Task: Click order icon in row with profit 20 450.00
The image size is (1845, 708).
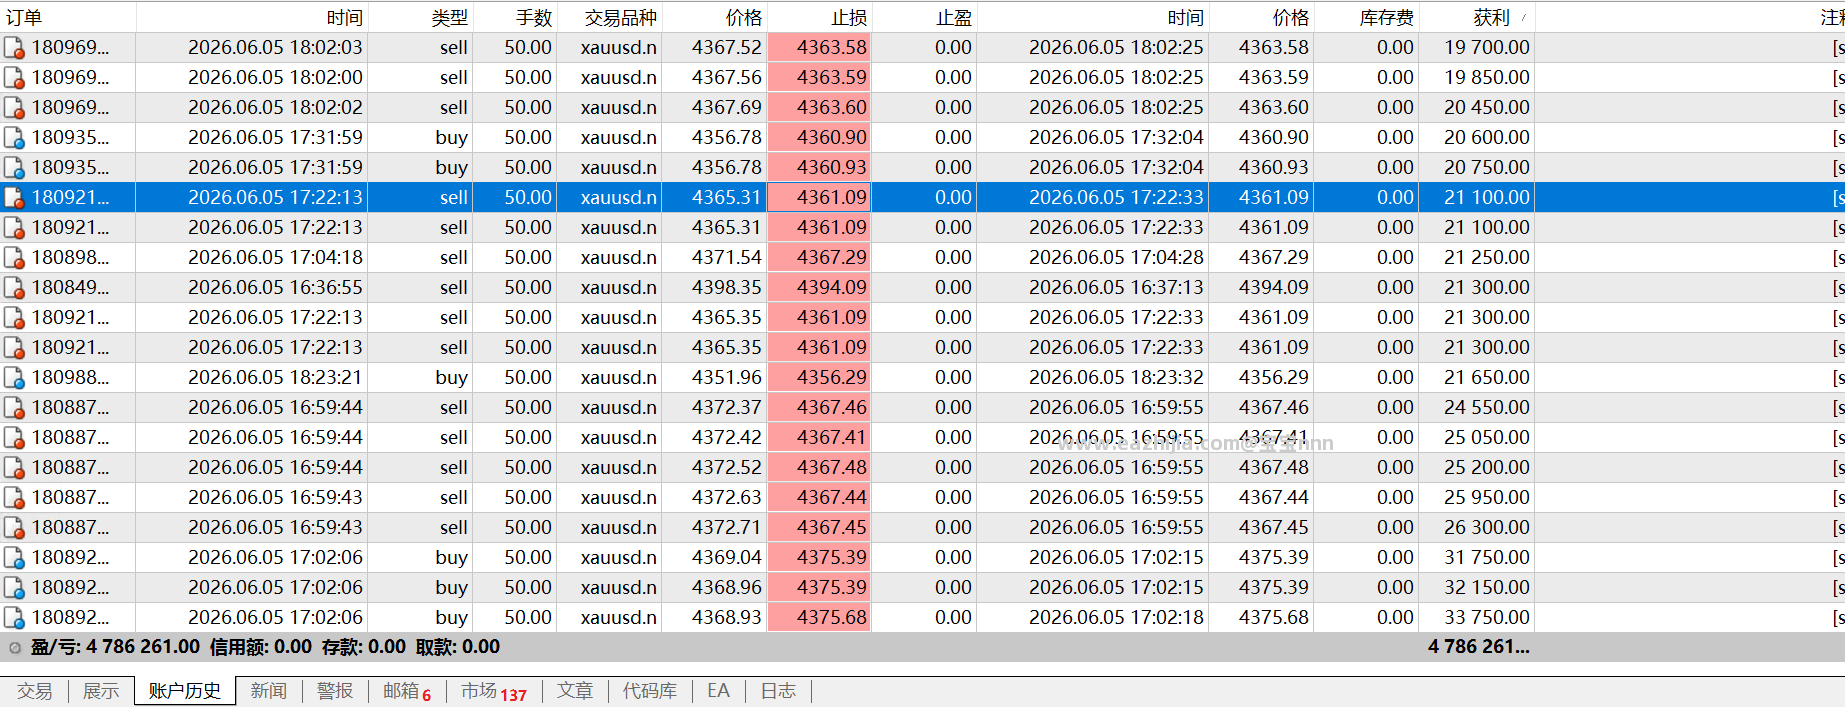Action: (x=14, y=107)
